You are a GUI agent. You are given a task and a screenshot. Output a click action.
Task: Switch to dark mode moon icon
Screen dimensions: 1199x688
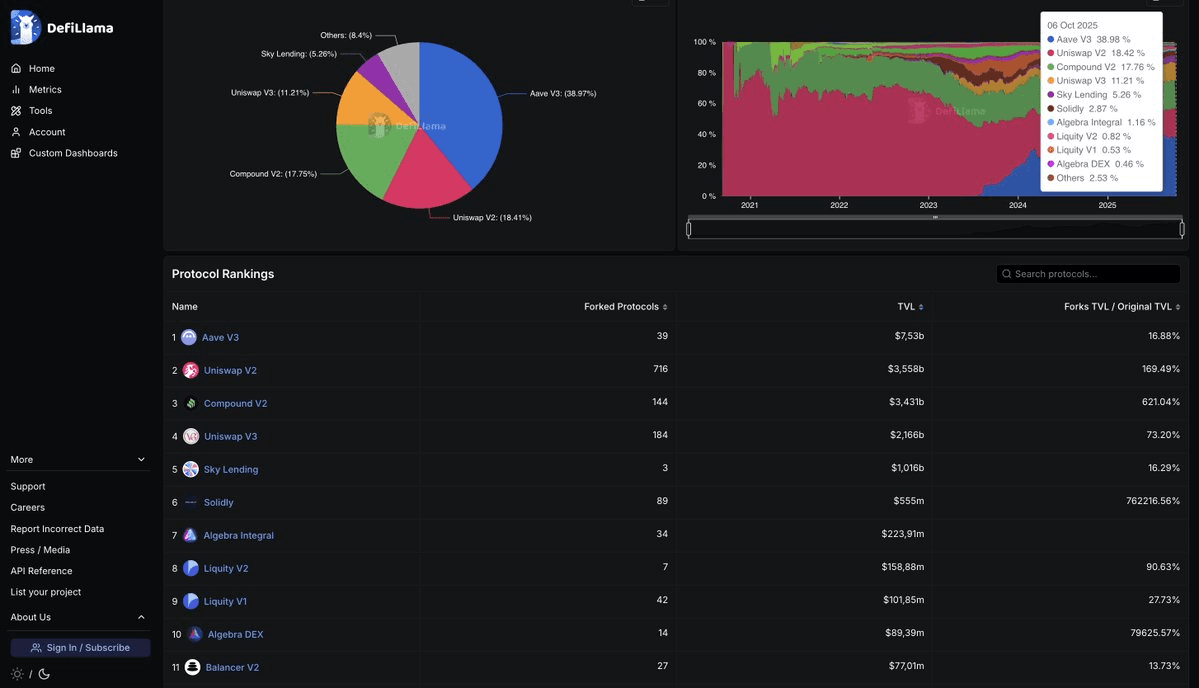[44, 674]
